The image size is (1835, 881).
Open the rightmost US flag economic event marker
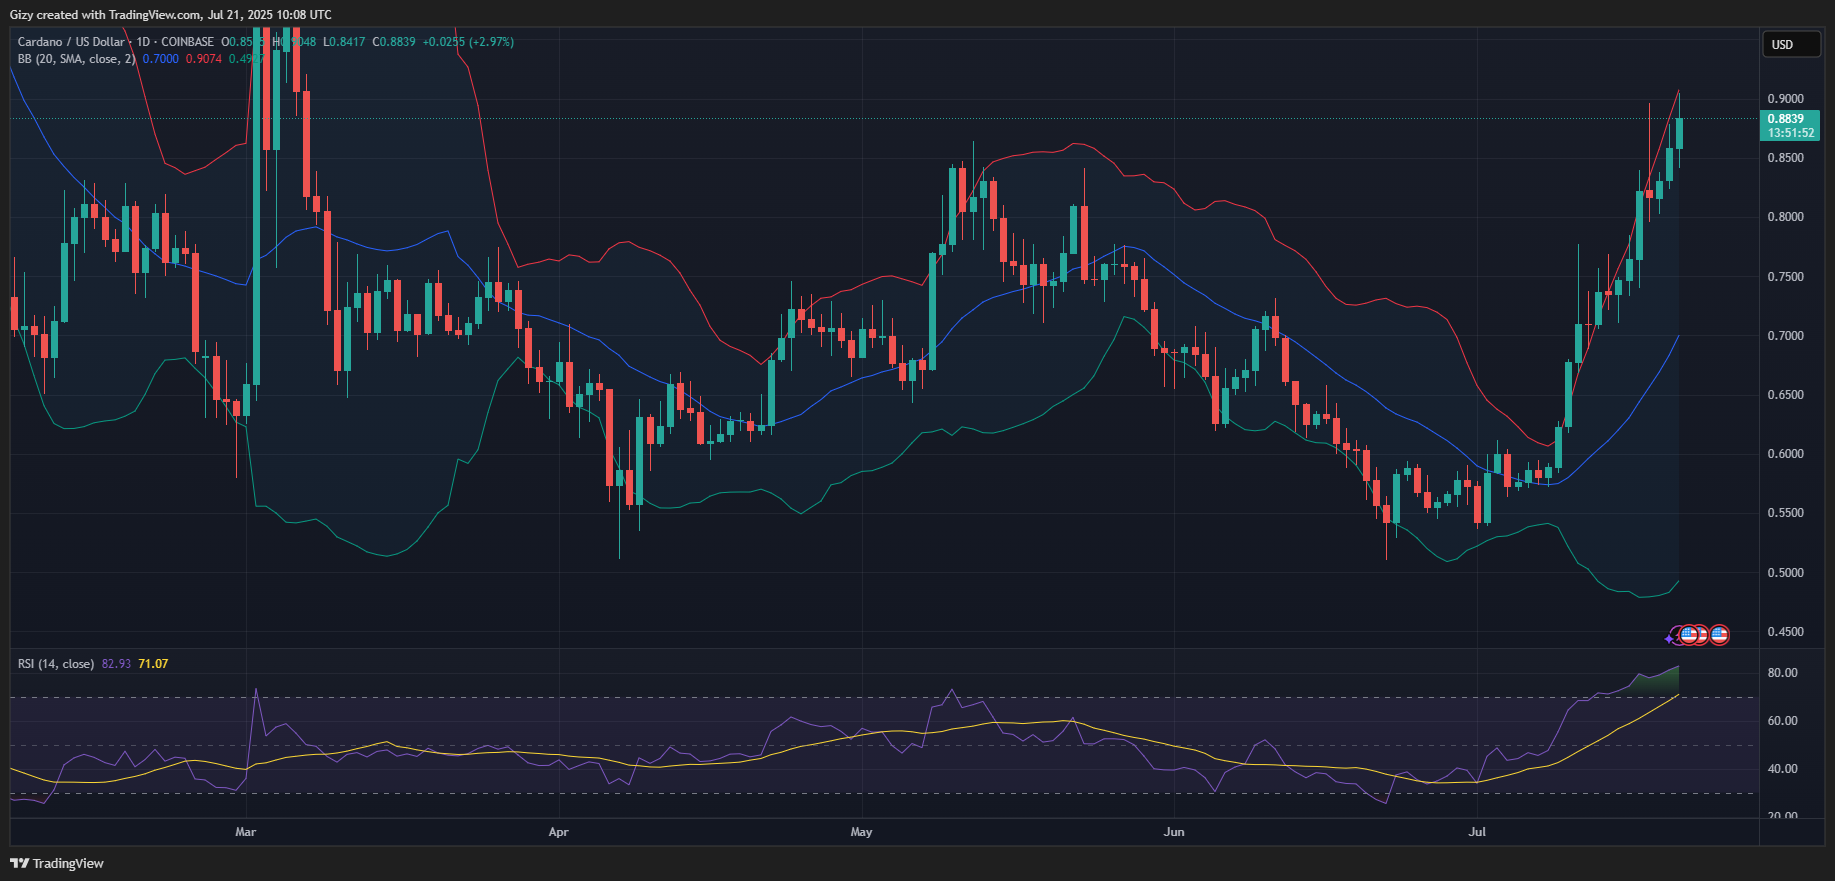[x=1719, y=634]
